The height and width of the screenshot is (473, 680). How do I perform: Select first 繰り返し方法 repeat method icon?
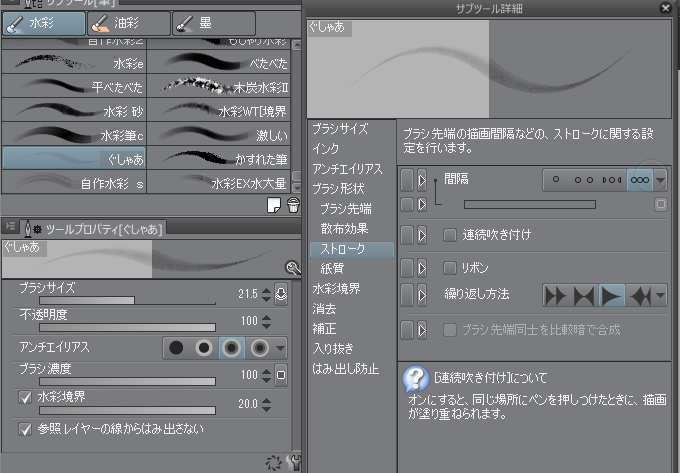tap(556, 295)
